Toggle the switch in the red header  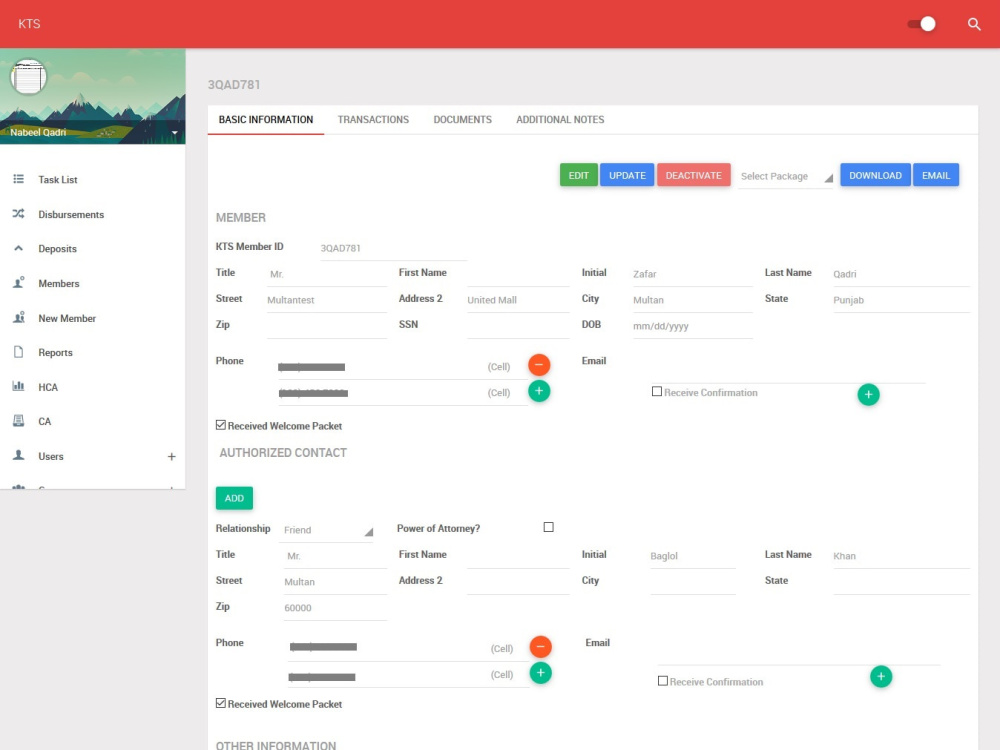922,24
